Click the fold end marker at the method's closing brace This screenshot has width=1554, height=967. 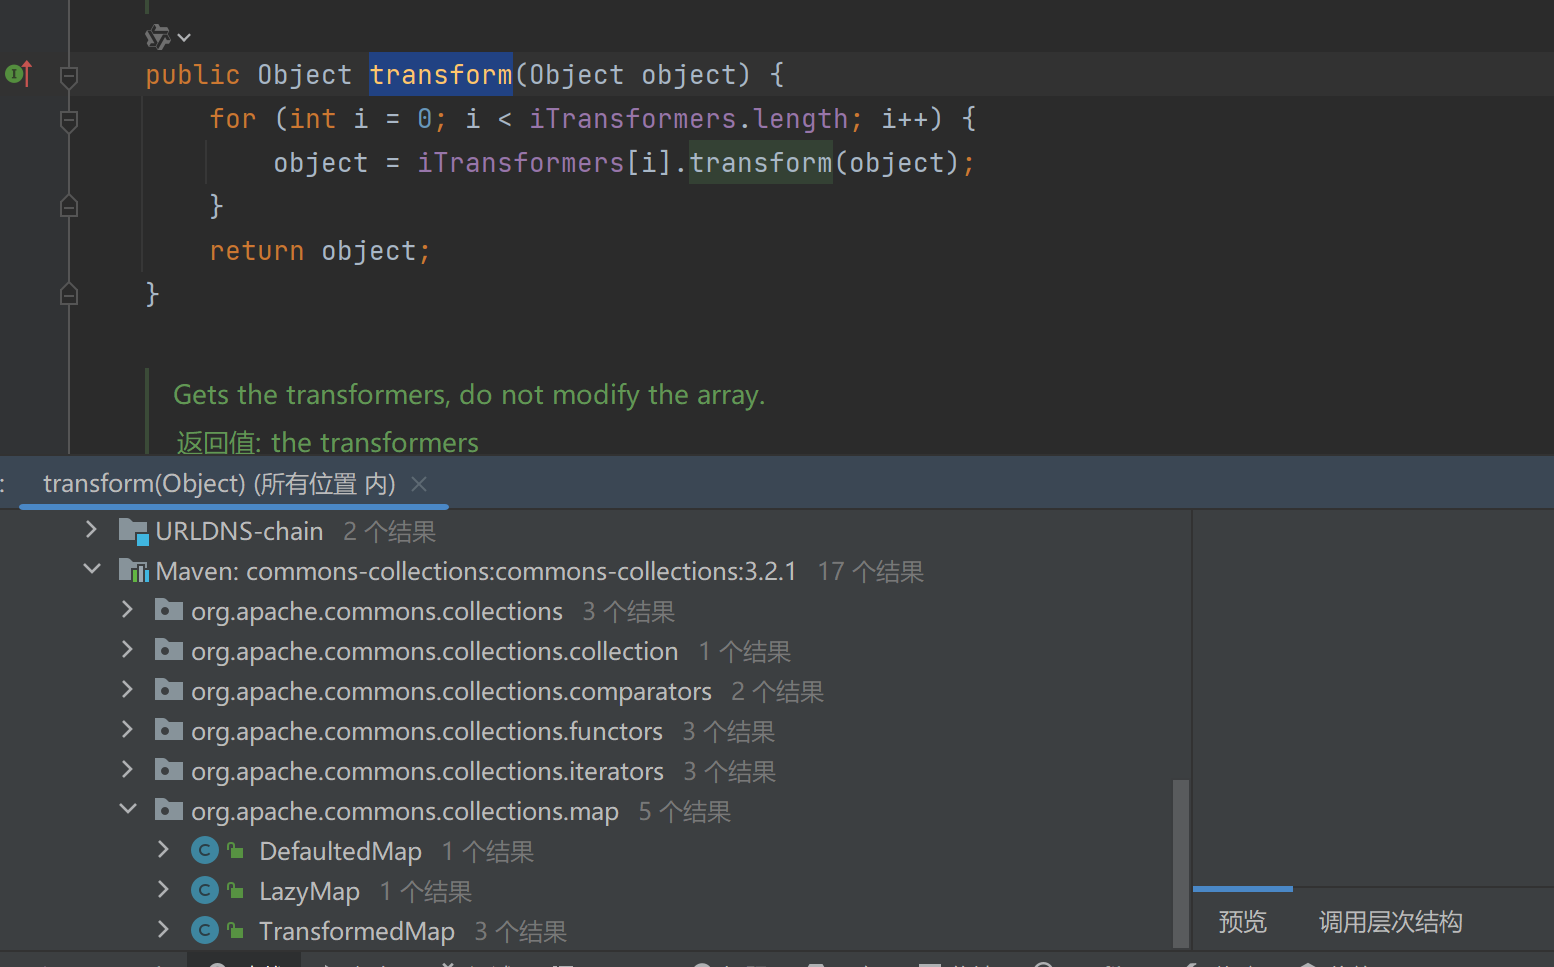pyautogui.click(x=69, y=294)
